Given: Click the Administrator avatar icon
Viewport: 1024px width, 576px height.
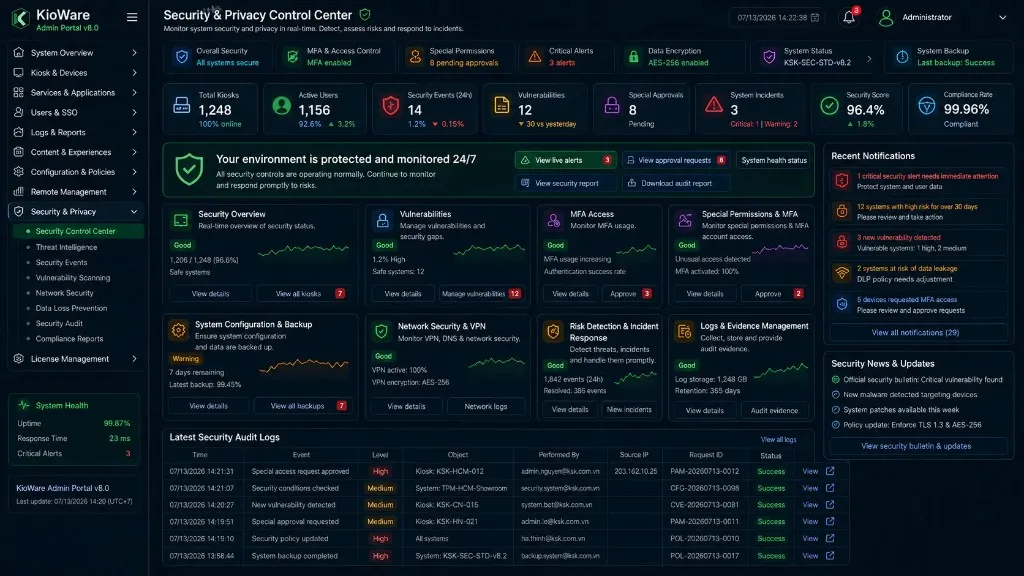Looking at the screenshot, I should (x=886, y=18).
